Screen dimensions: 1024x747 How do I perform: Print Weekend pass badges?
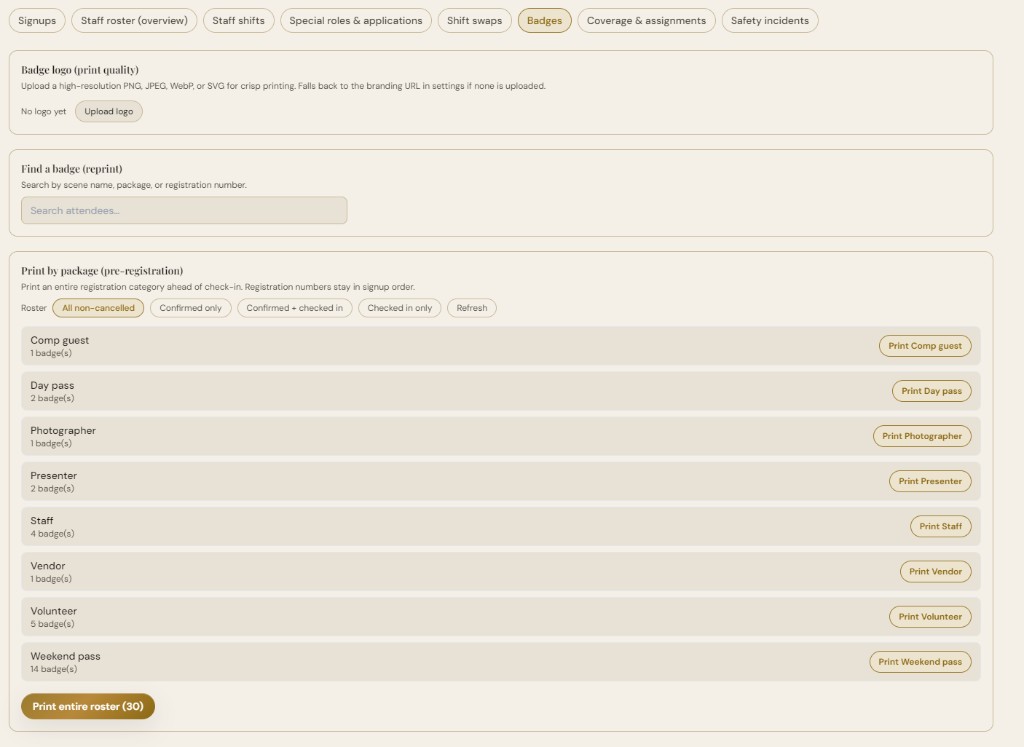click(920, 661)
